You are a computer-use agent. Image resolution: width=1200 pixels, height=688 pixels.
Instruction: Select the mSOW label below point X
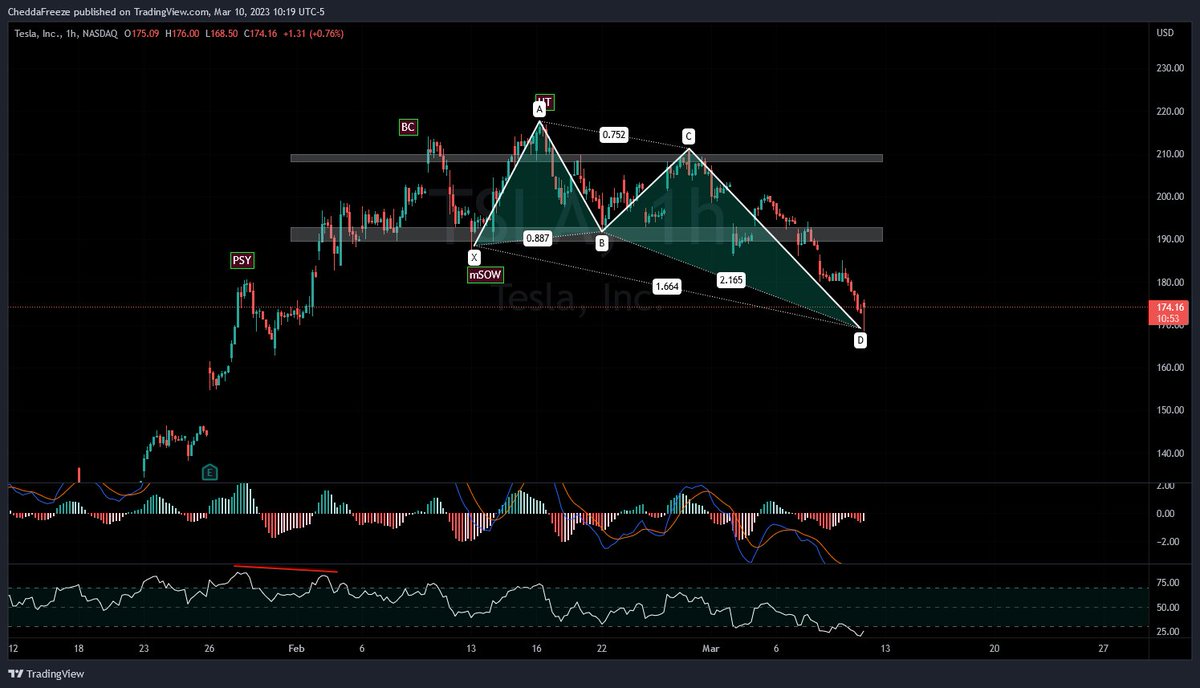[x=484, y=274]
